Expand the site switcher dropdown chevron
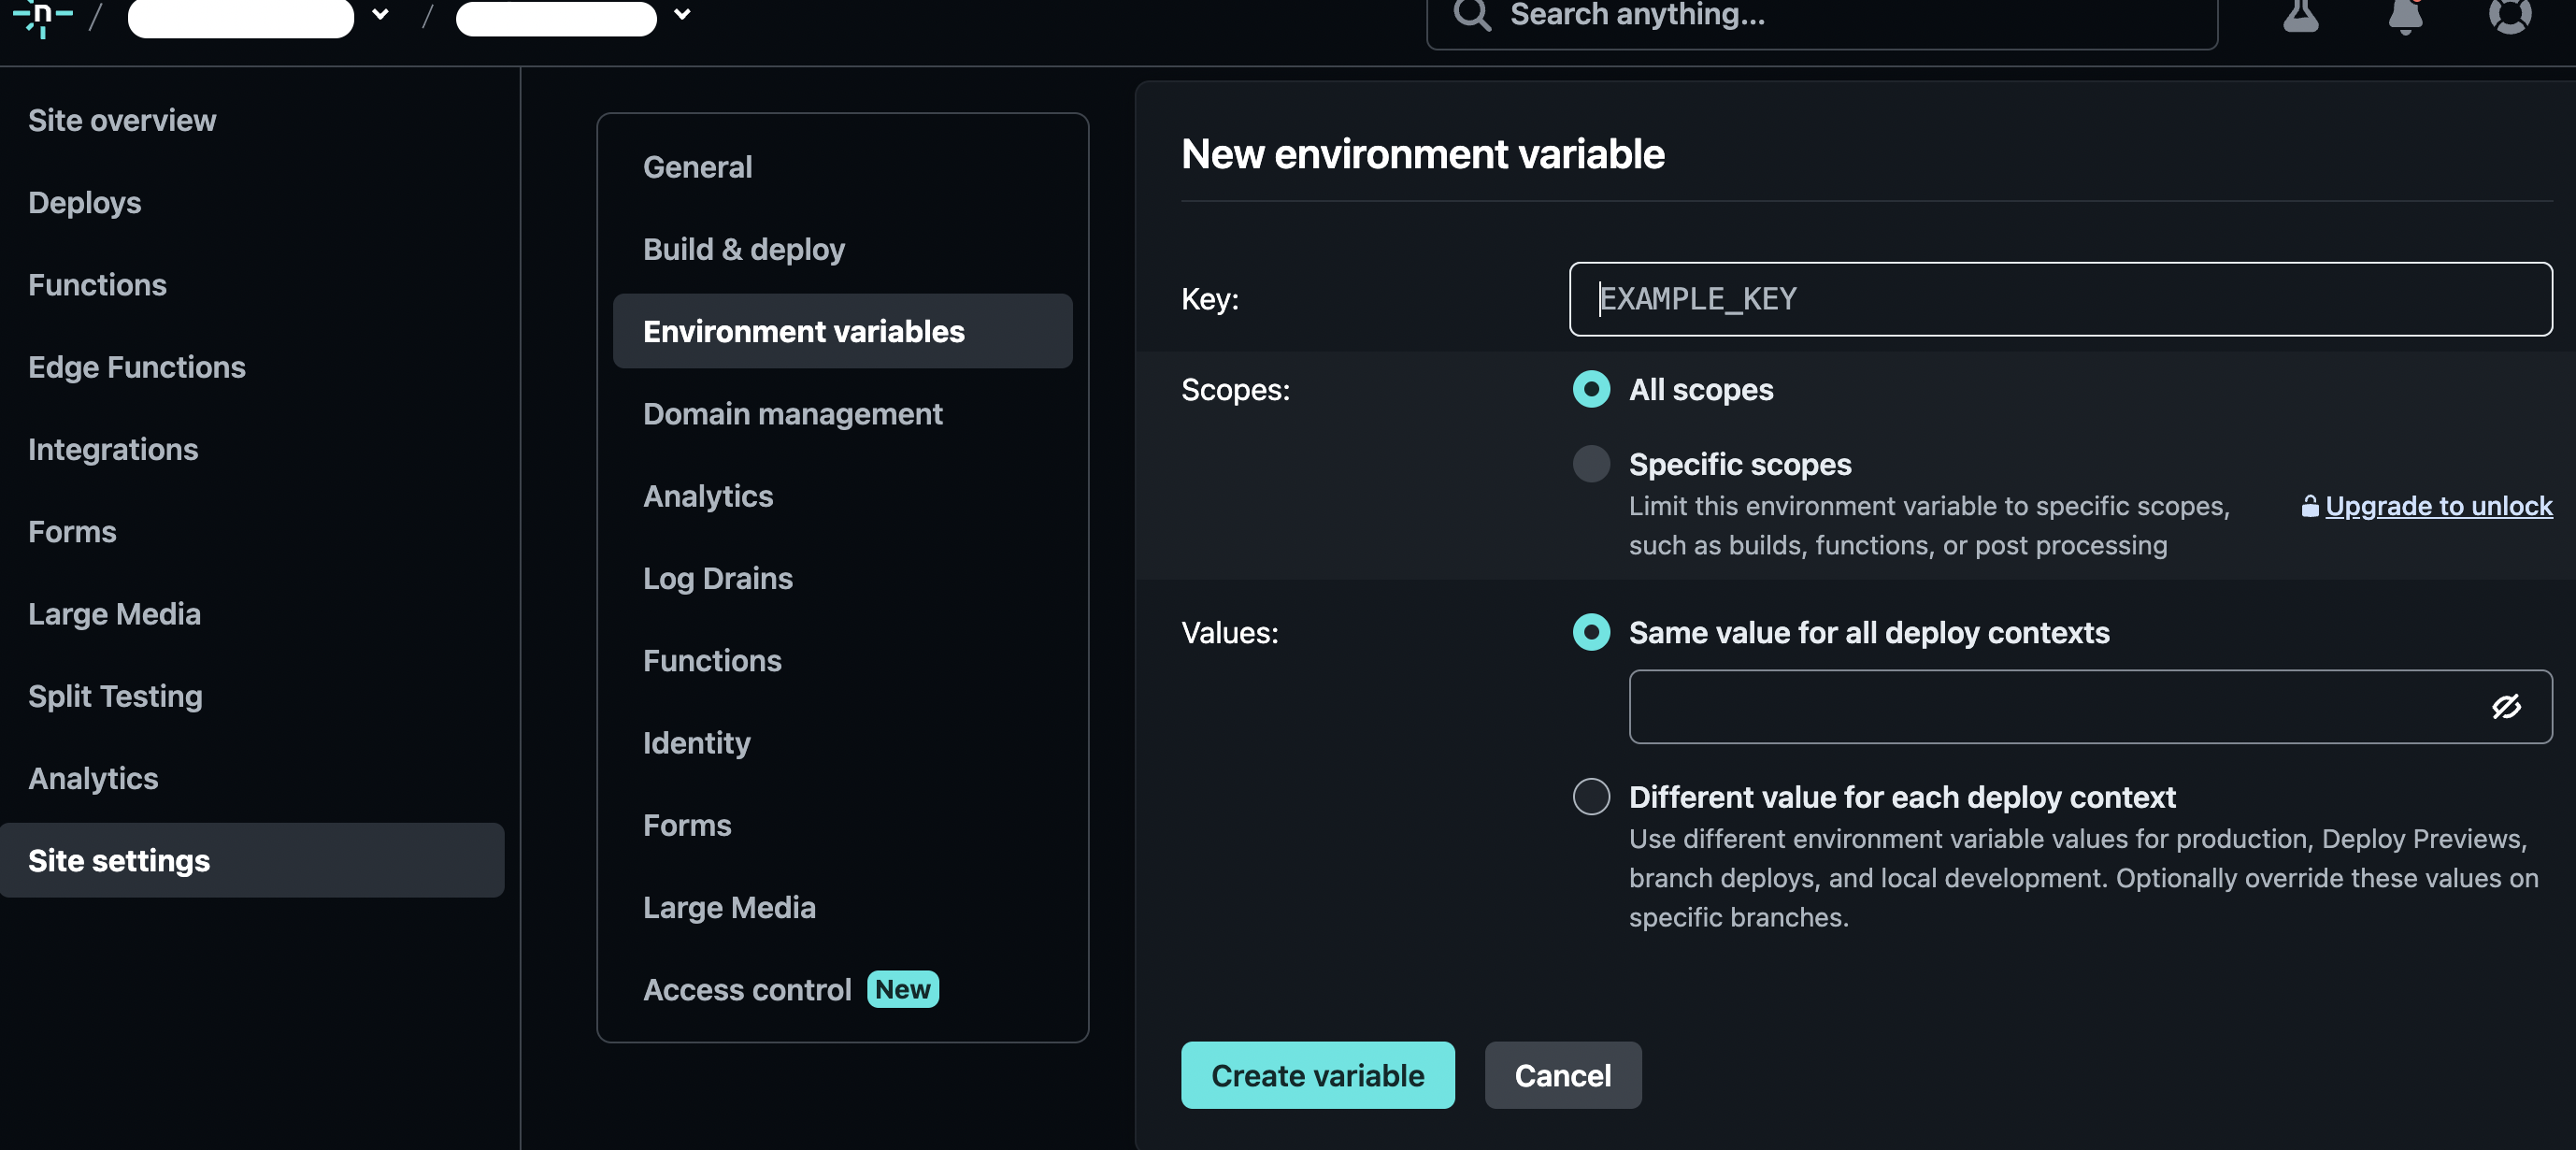This screenshot has width=2576, height=1150. pyautogui.click(x=682, y=14)
